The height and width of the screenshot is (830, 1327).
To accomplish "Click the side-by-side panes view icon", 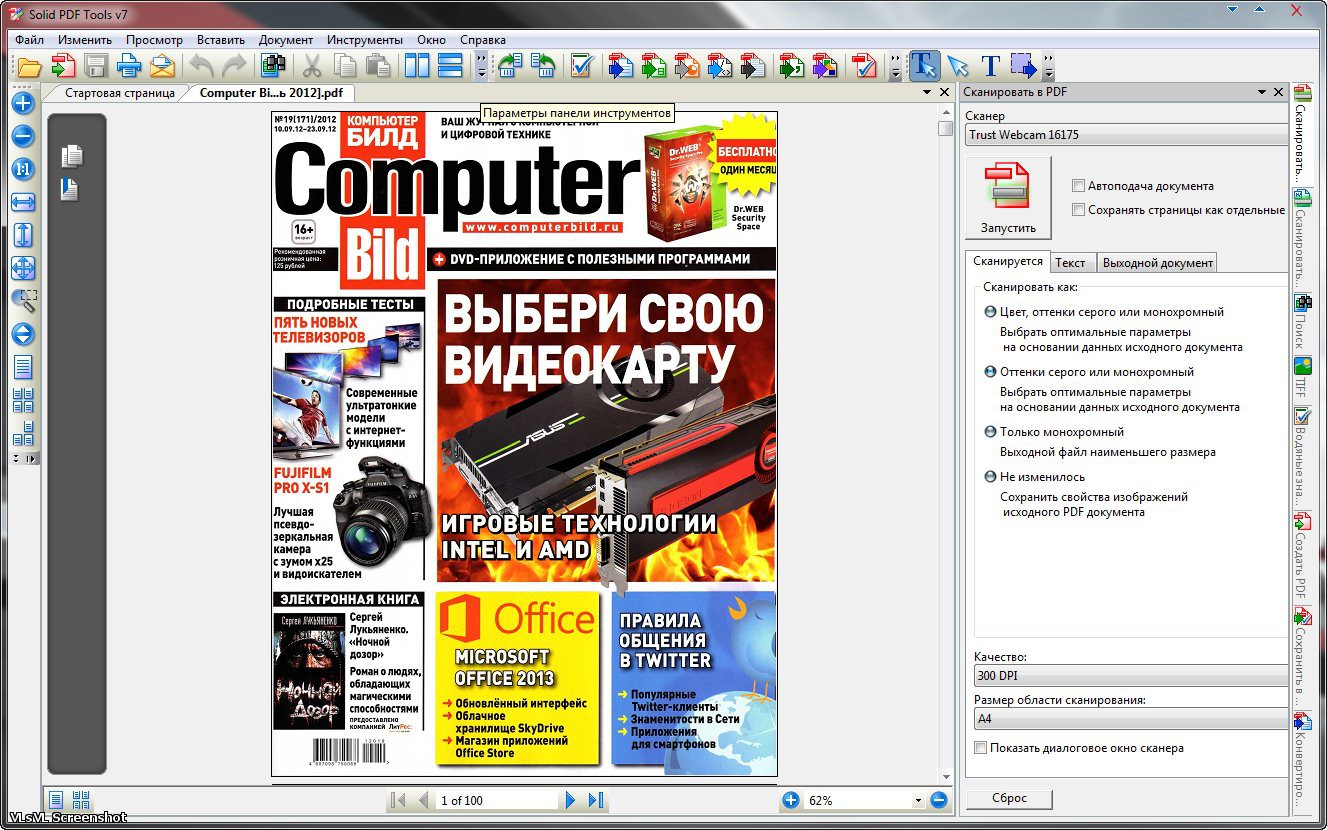I will (417, 67).
